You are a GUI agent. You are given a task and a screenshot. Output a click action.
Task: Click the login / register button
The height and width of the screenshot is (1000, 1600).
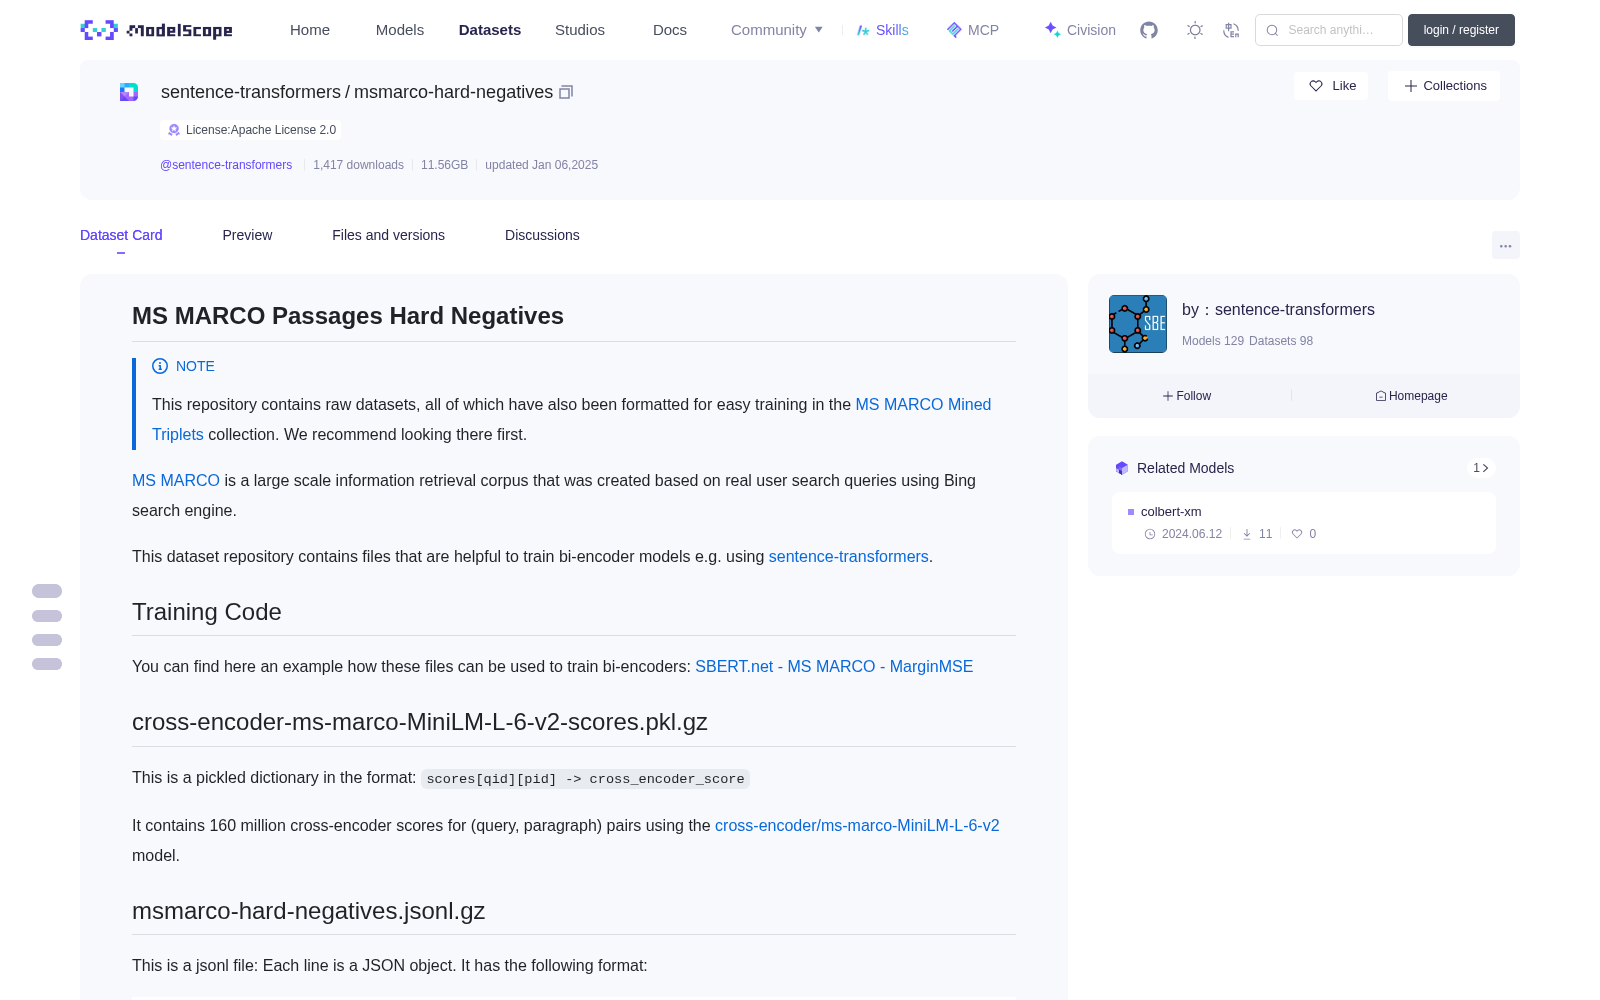[1461, 30]
